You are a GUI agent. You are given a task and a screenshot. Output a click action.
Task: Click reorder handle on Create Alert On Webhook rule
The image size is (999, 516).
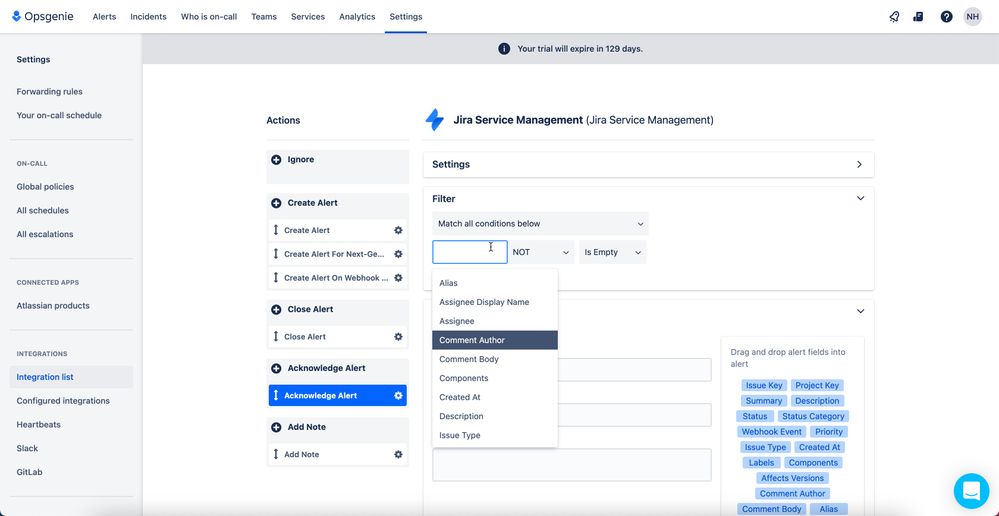point(276,278)
